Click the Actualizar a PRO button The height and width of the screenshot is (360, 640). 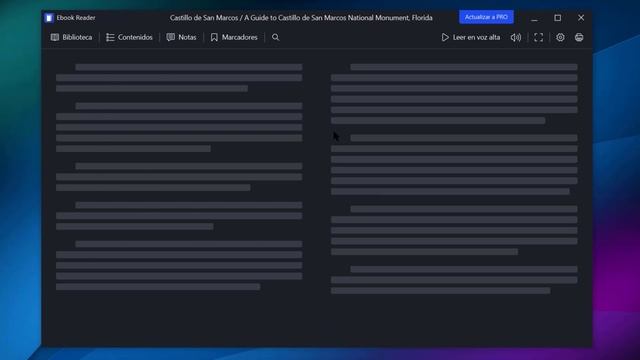click(x=486, y=17)
